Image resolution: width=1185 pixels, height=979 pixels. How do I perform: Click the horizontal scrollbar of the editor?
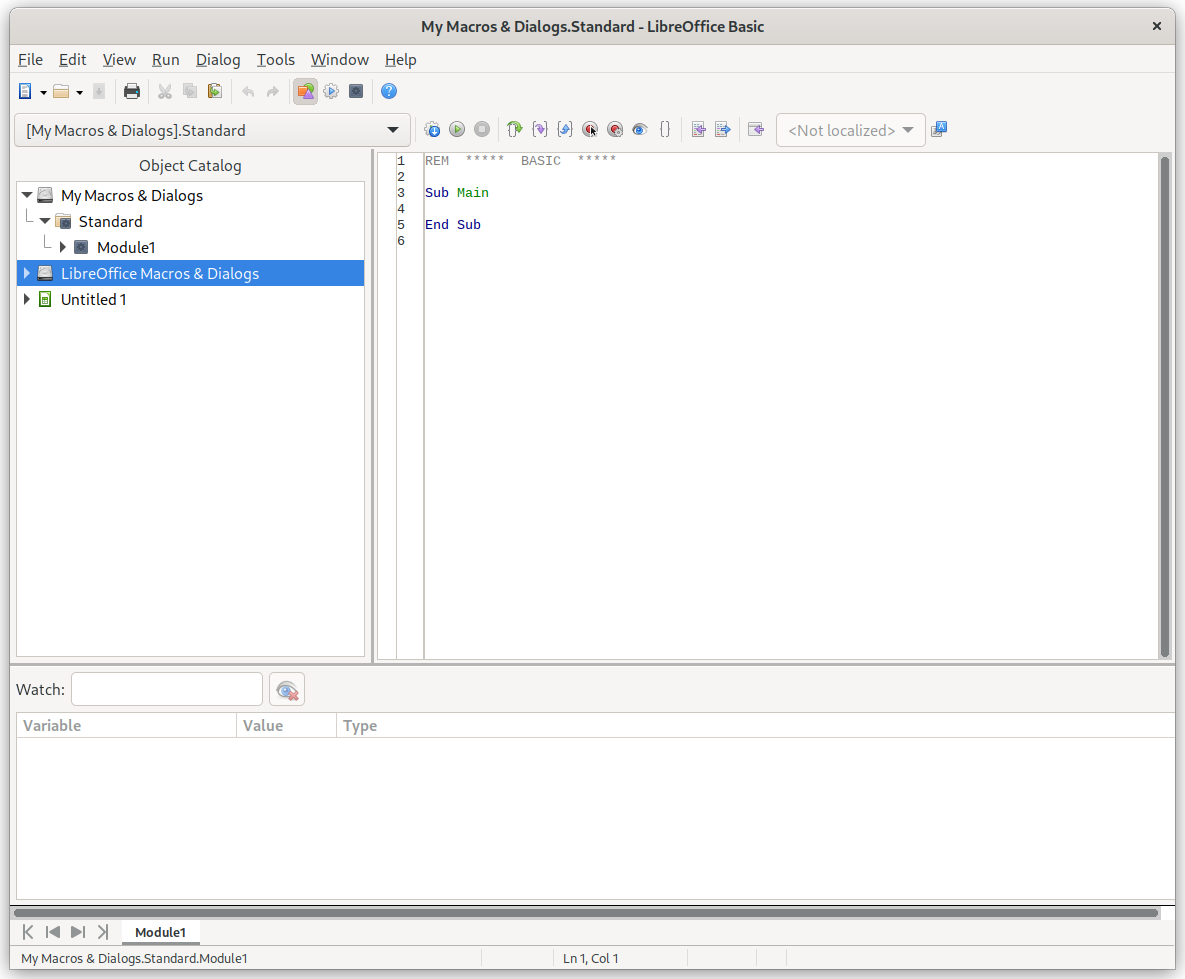pyautogui.click(x=586, y=912)
